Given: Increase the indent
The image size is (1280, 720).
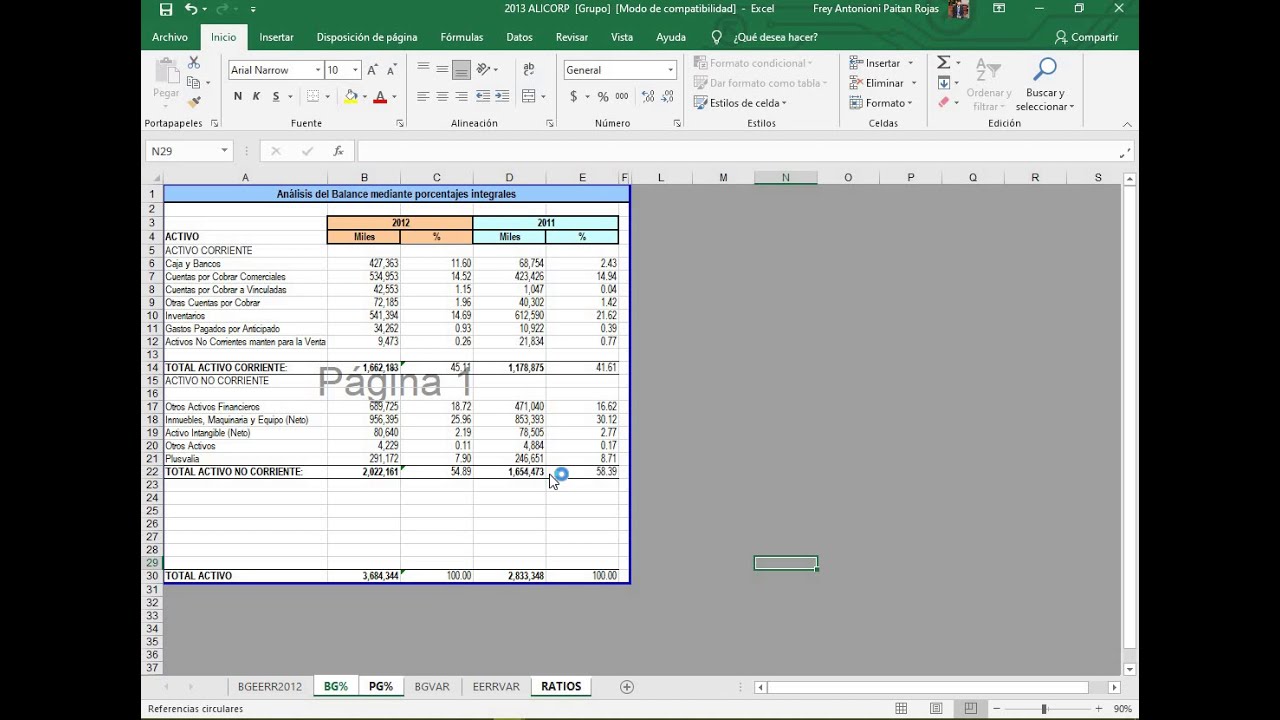Looking at the screenshot, I should [502, 96].
